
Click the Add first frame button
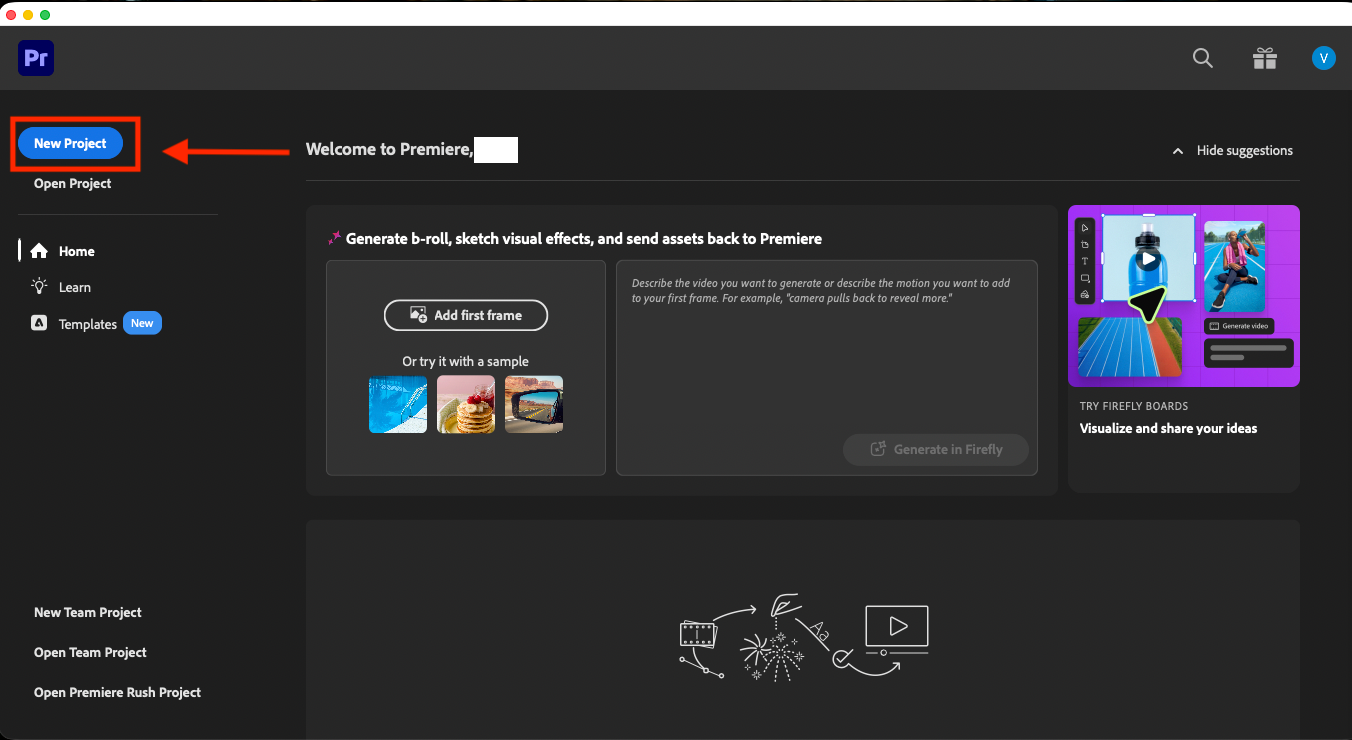466,315
